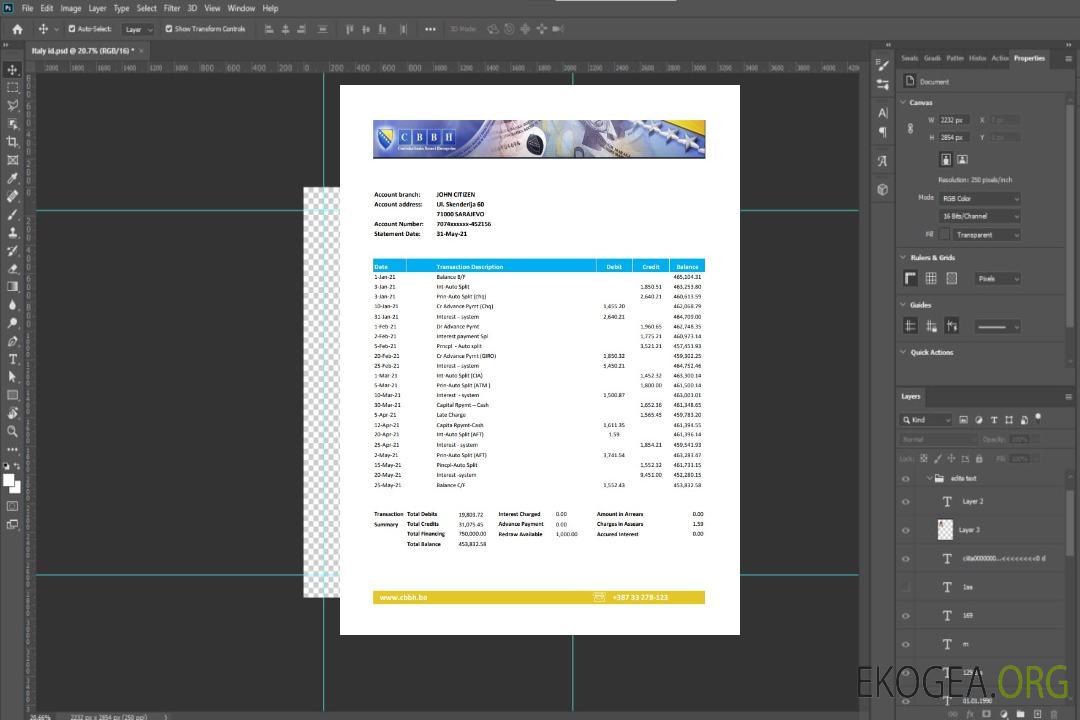Select the Move tool
This screenshot has height=720, width=1080.
(12, 70)
